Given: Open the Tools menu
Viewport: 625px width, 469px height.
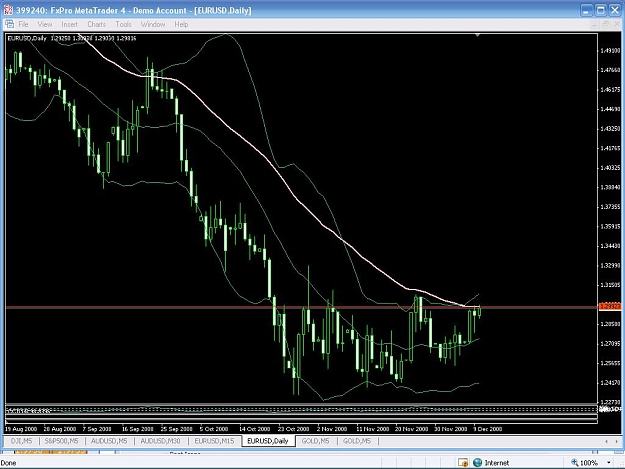Looking at the screenshot, I should coord(123,24).
